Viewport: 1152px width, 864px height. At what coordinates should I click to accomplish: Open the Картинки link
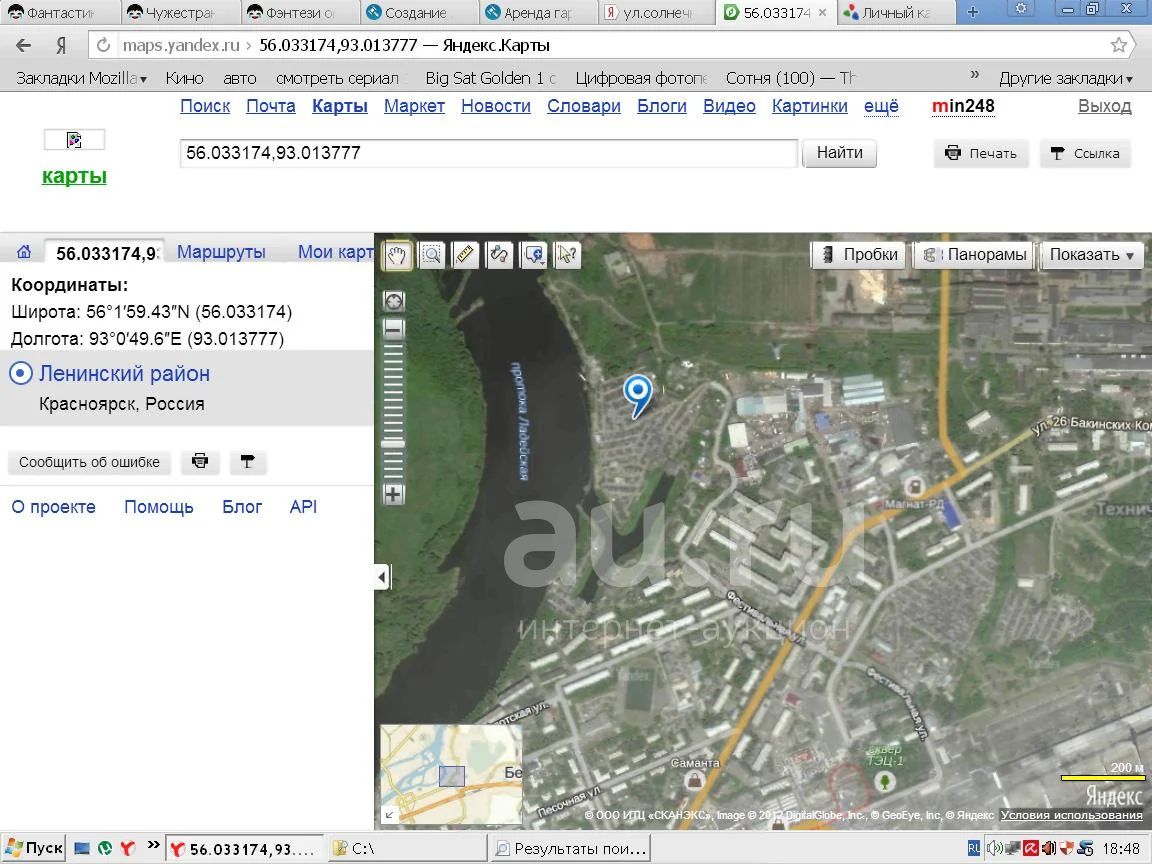point(810,106)
